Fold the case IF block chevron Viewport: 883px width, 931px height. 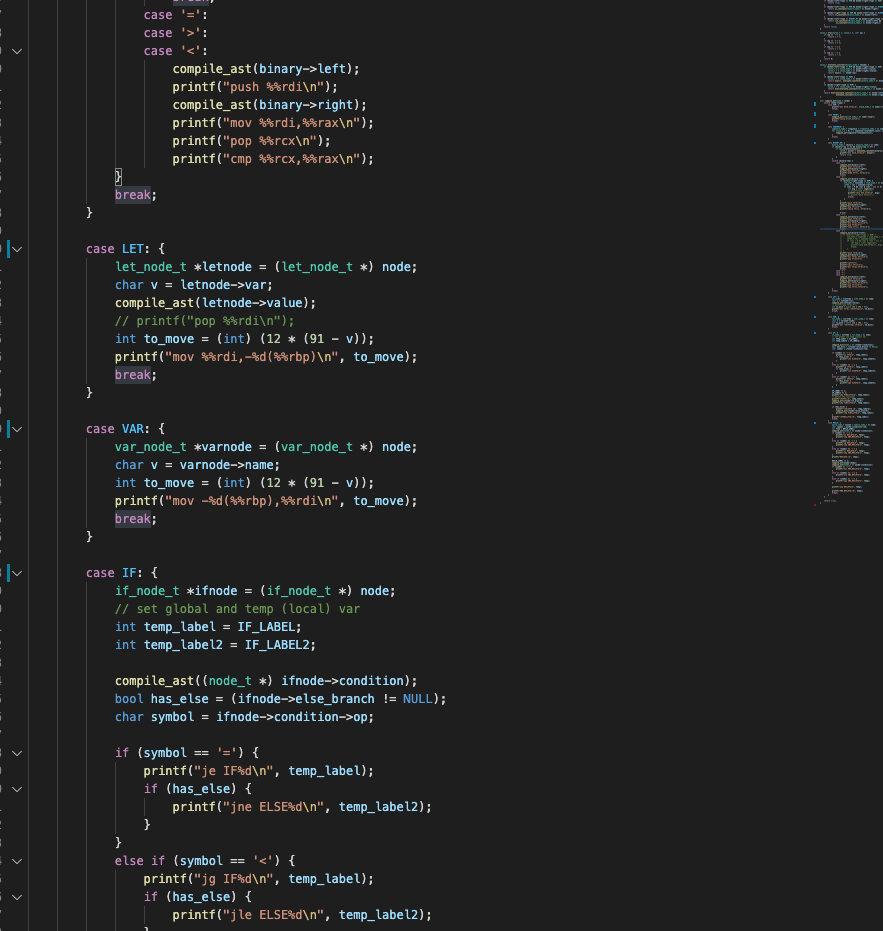(x=17, y=573)
